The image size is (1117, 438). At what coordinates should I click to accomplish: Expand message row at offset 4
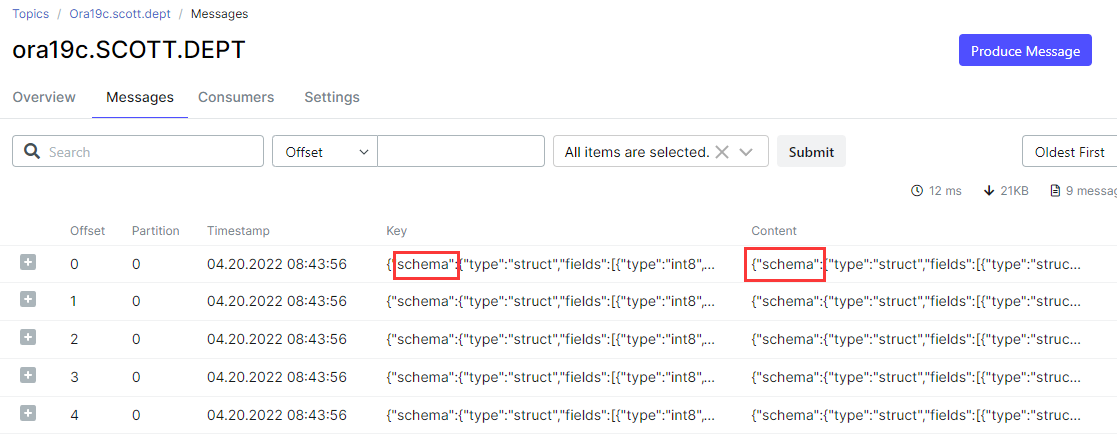click(x=28, y=413)
